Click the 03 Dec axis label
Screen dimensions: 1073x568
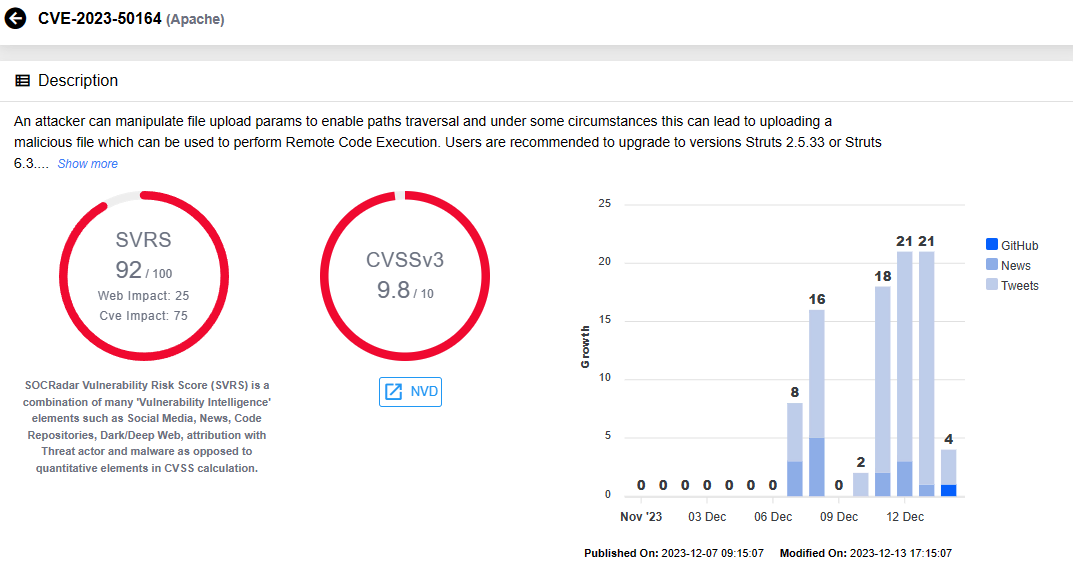coord(707,517)
